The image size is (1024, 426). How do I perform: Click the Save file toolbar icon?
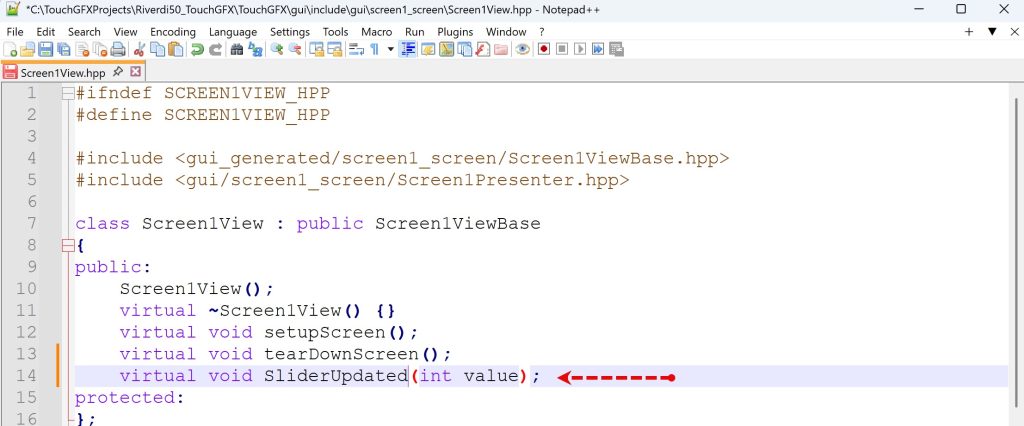43,49
